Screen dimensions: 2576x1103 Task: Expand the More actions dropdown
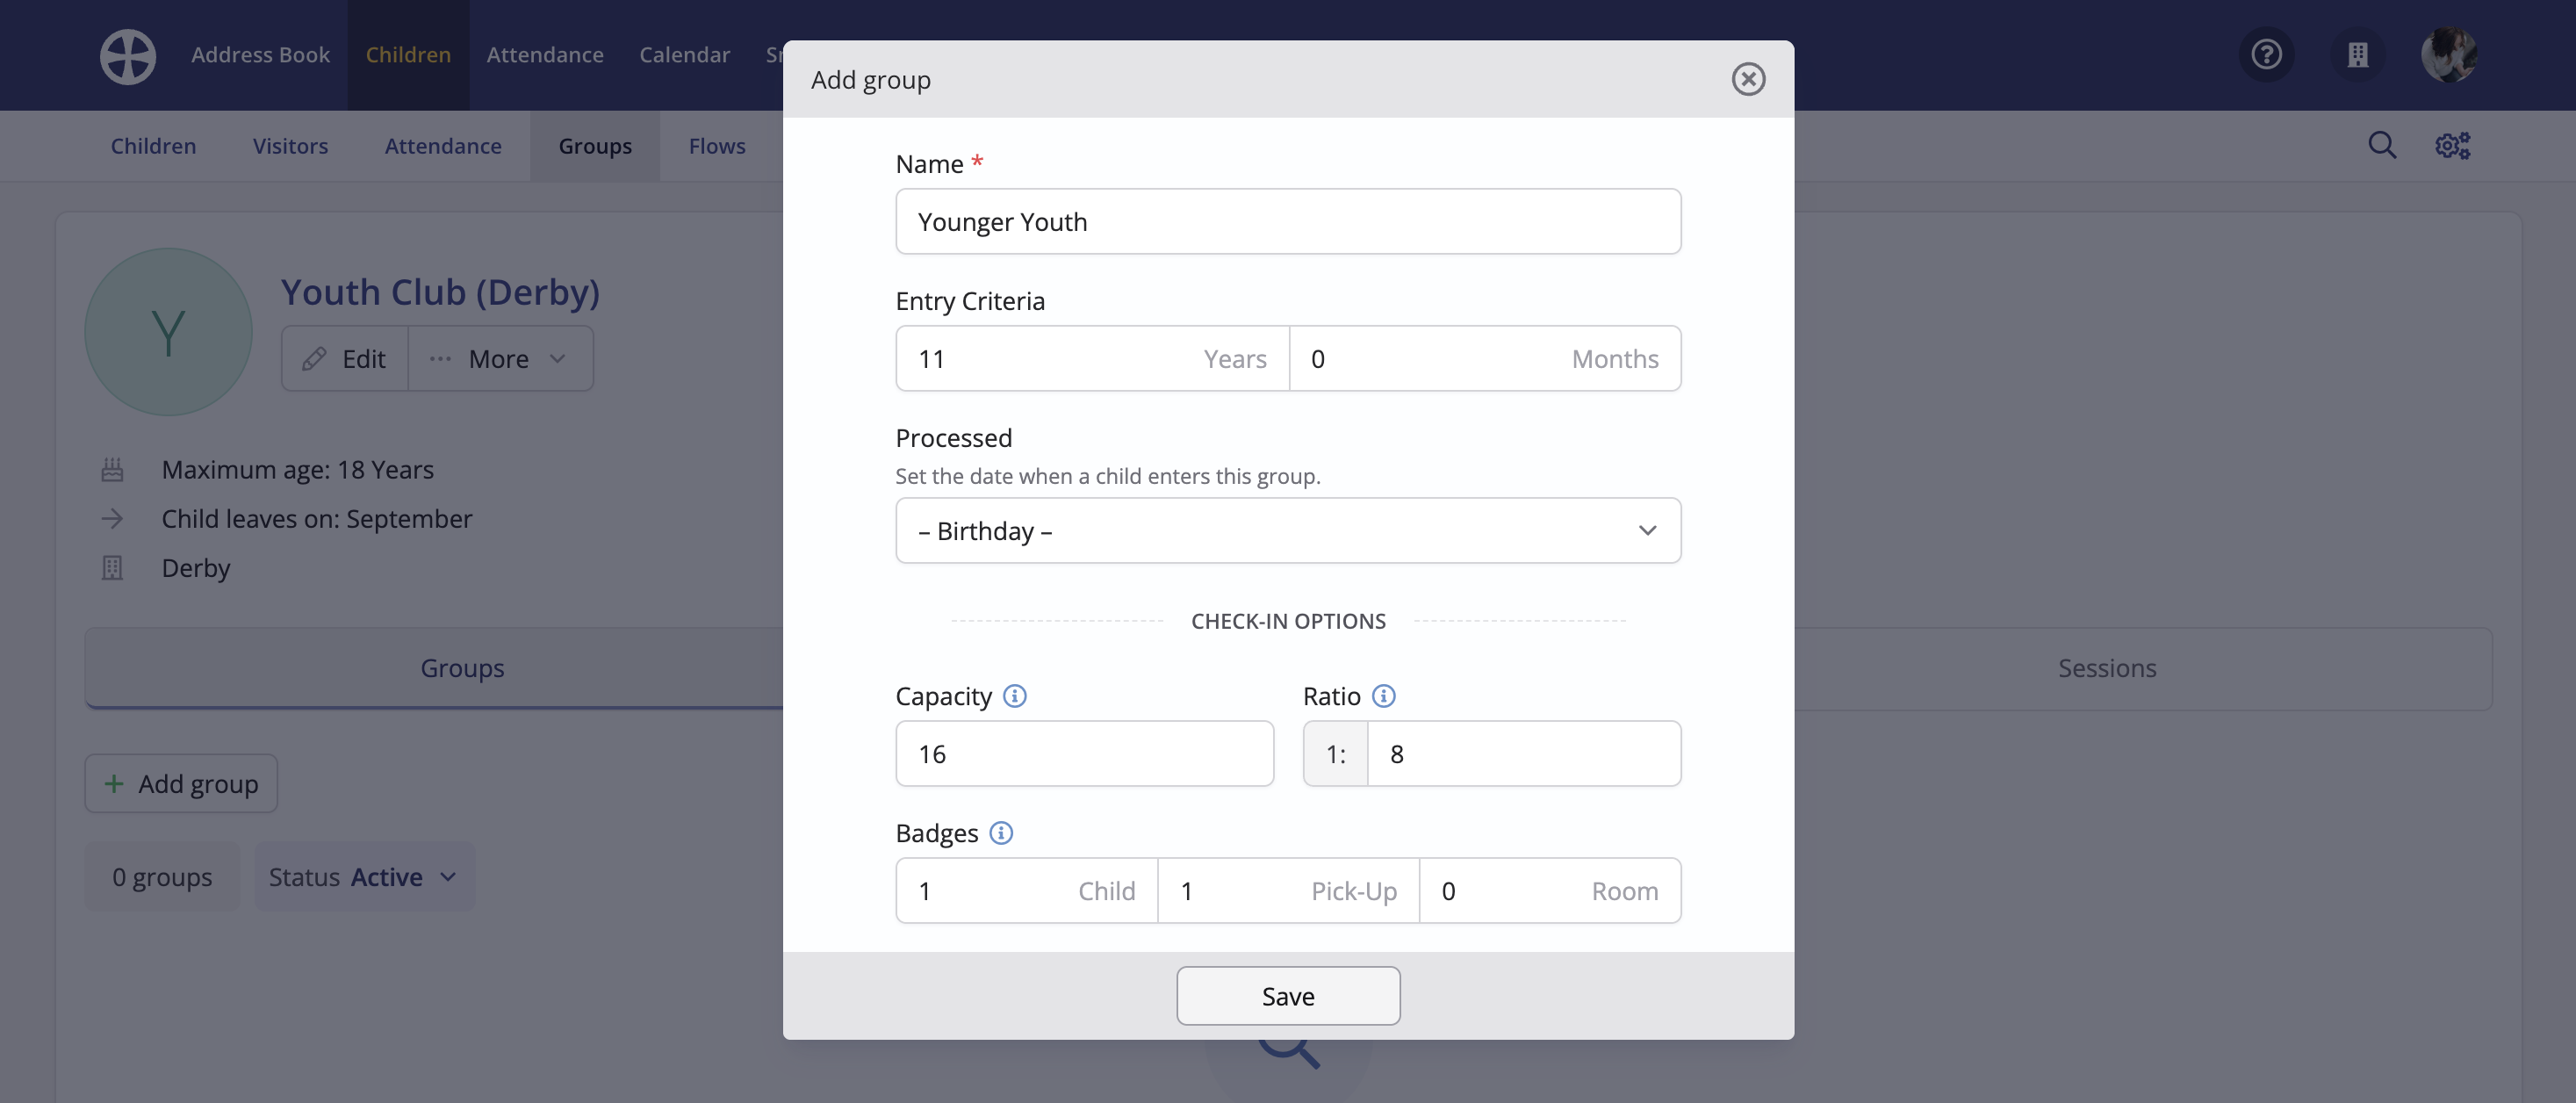pos(500,359)
